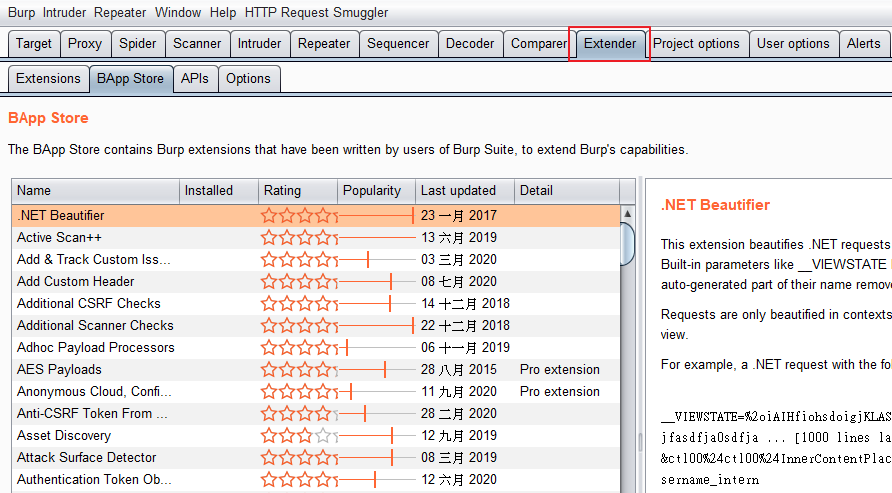892x493 pixels.
Task: Sort the table by Popularity column
Action: click(377, 190)
